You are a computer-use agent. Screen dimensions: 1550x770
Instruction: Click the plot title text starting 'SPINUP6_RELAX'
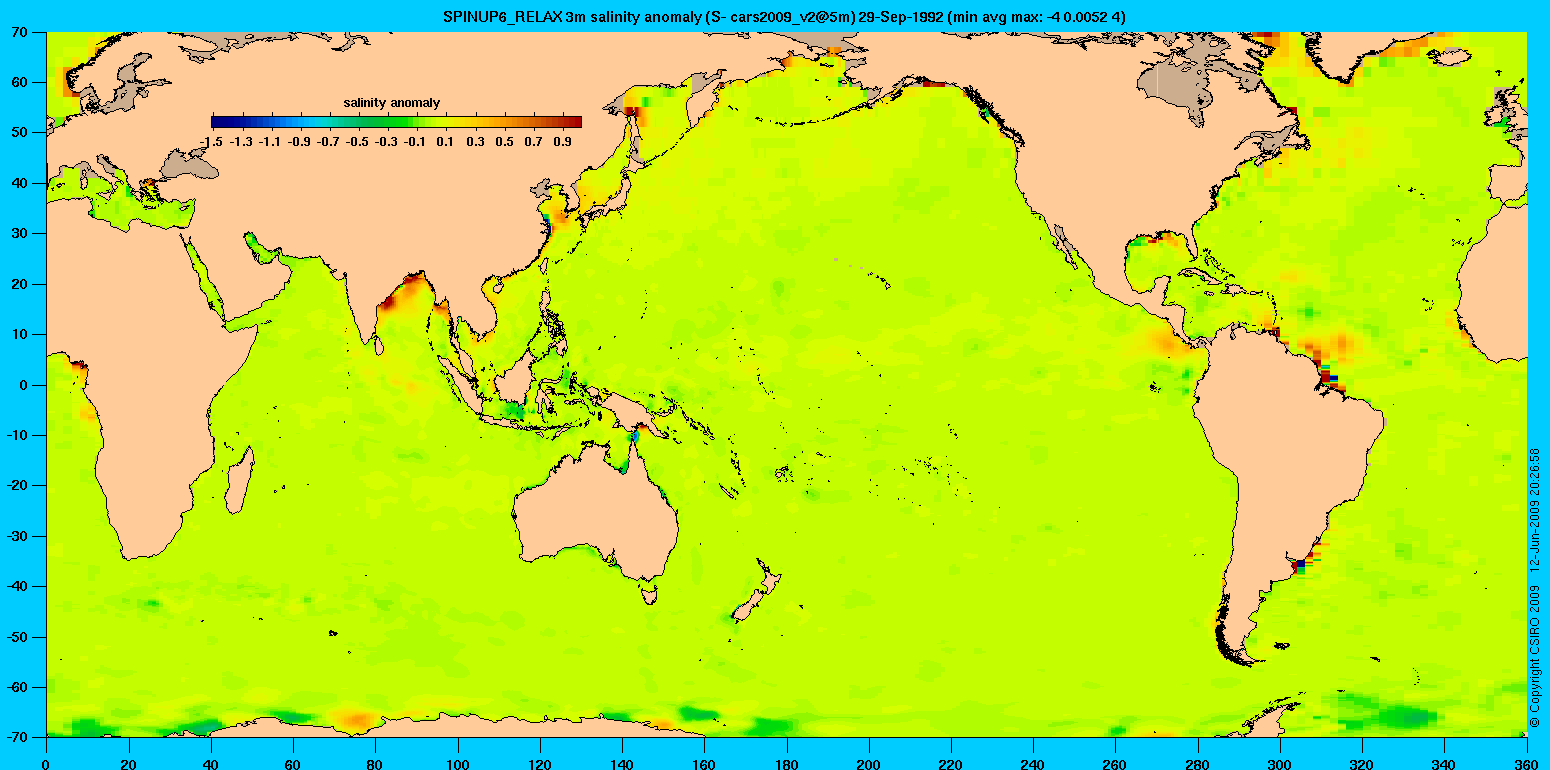(x=785, y=16)
